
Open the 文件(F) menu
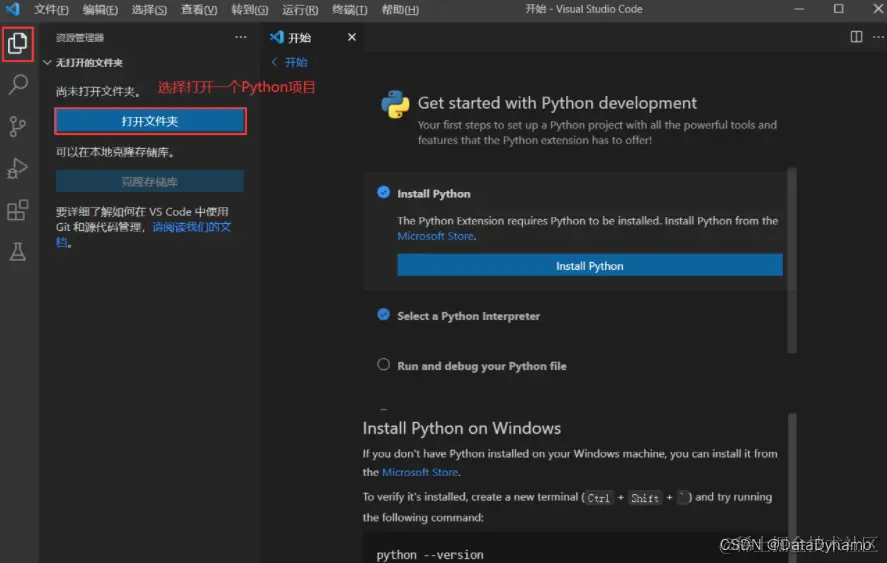click(51, 10)
